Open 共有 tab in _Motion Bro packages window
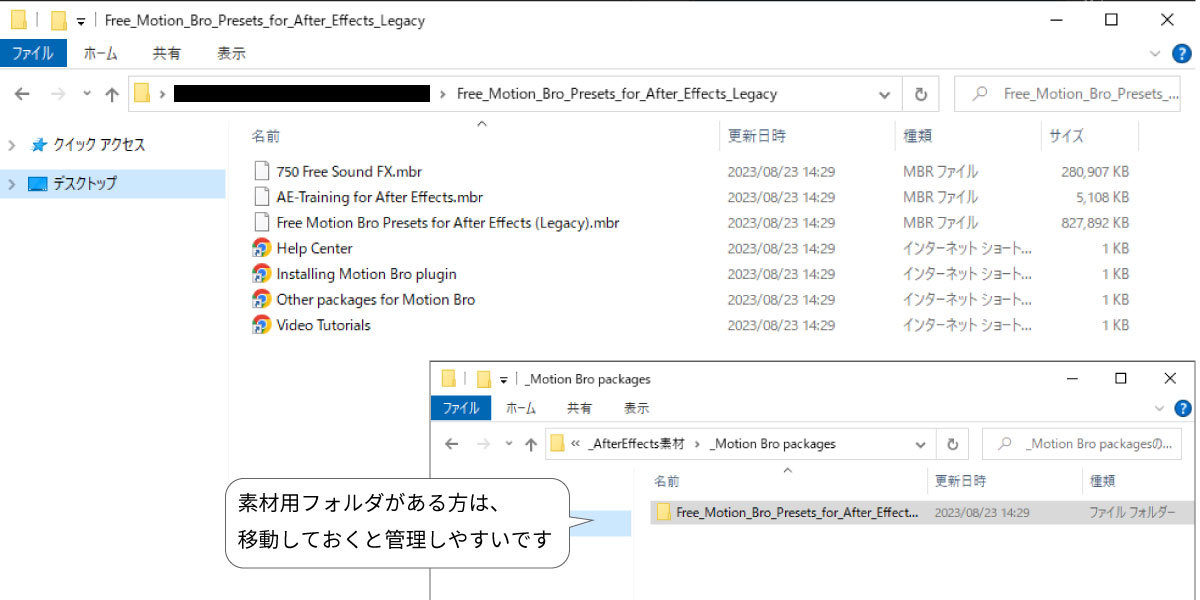The image size is (1200, 600). [x=579, y=408]
